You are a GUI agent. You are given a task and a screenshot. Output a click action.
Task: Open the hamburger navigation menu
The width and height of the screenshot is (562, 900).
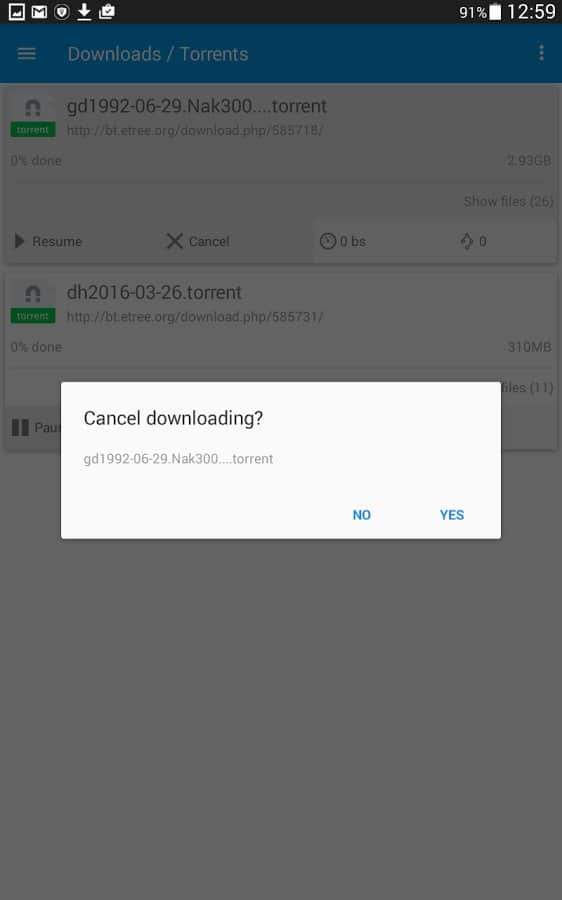pyautogui.click(x=26, y=54)
